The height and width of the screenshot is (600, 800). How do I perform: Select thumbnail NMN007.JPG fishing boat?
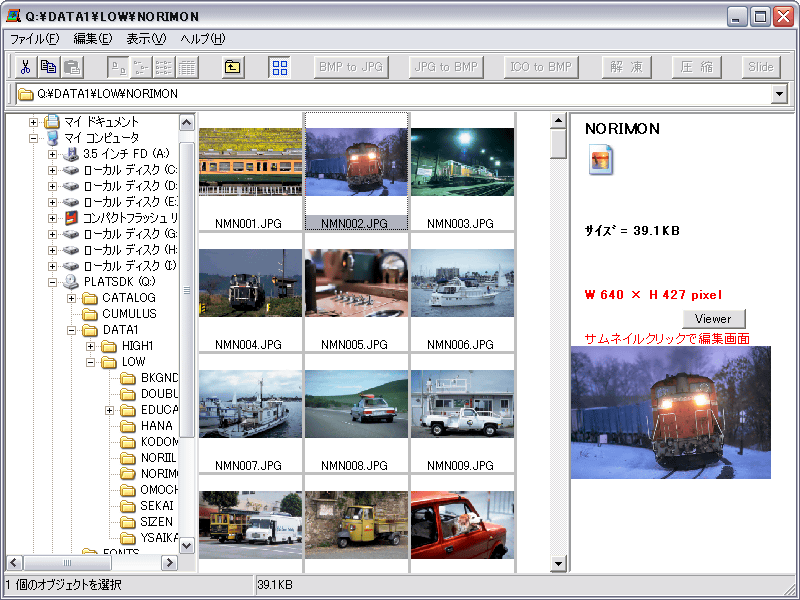coord(251,404)
